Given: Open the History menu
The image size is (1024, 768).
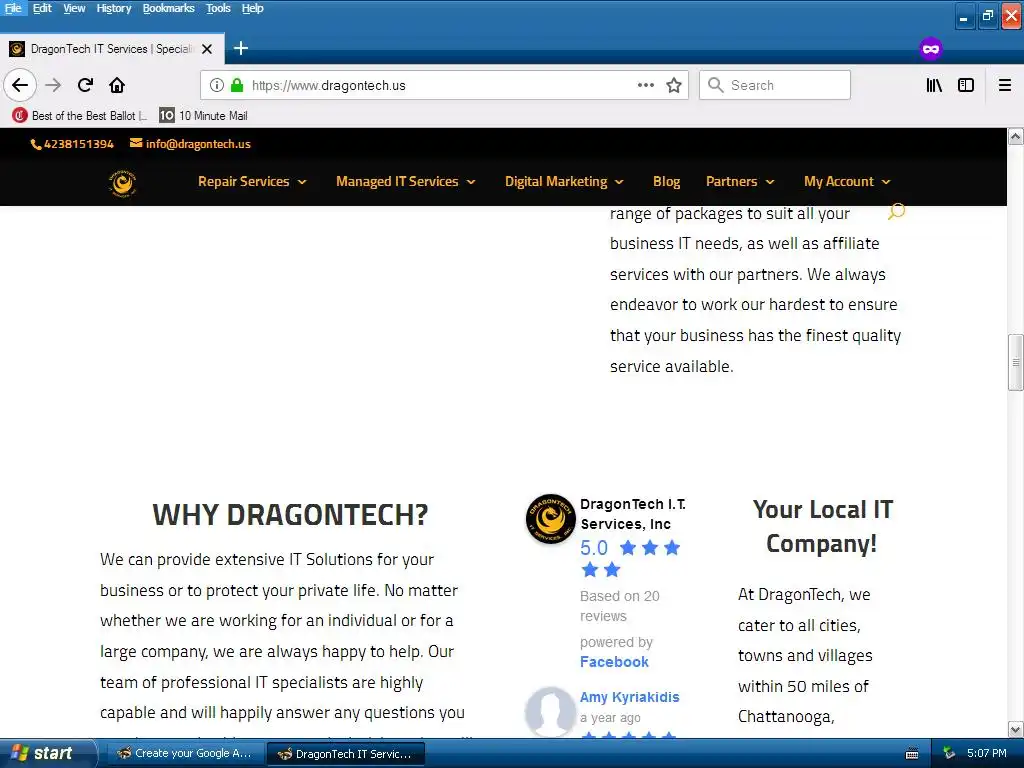Looking at the screenshot, I should point(114,8).
